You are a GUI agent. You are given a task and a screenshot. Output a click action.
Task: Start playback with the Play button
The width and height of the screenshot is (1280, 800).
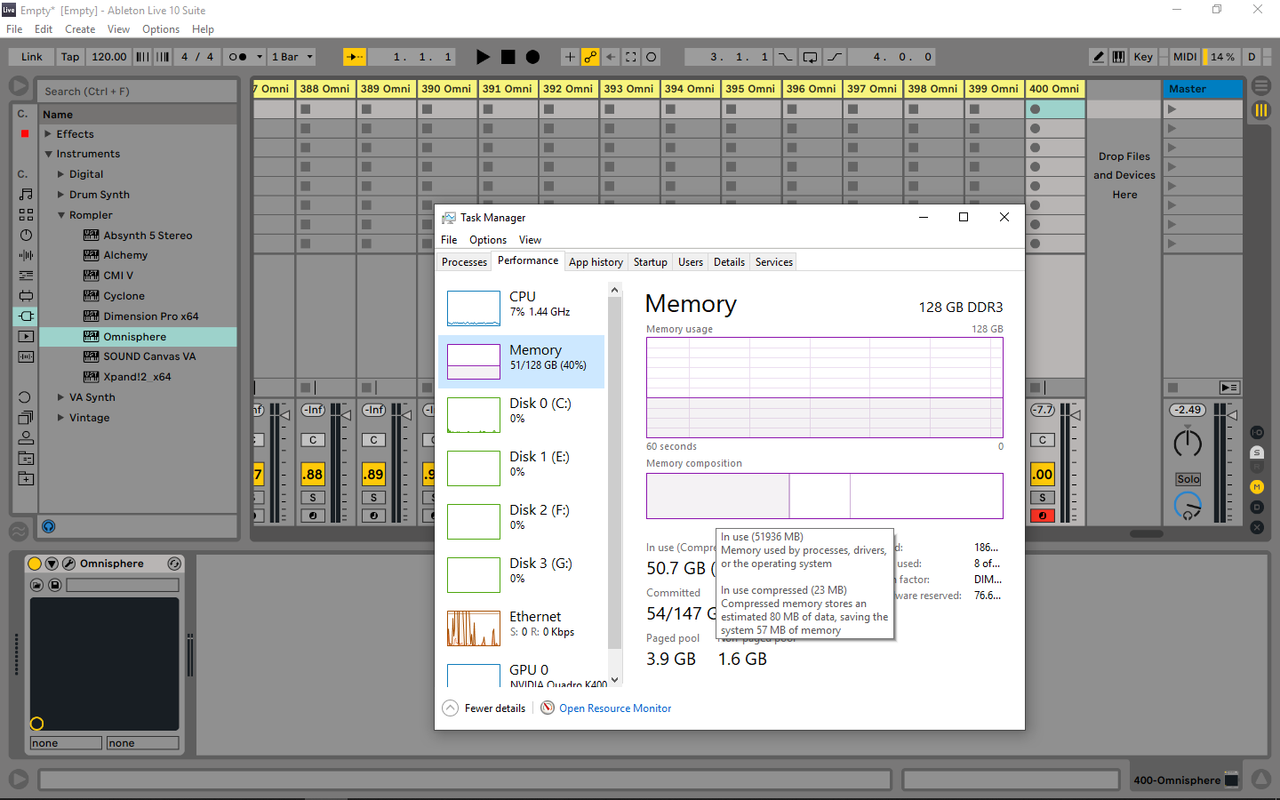483,57
